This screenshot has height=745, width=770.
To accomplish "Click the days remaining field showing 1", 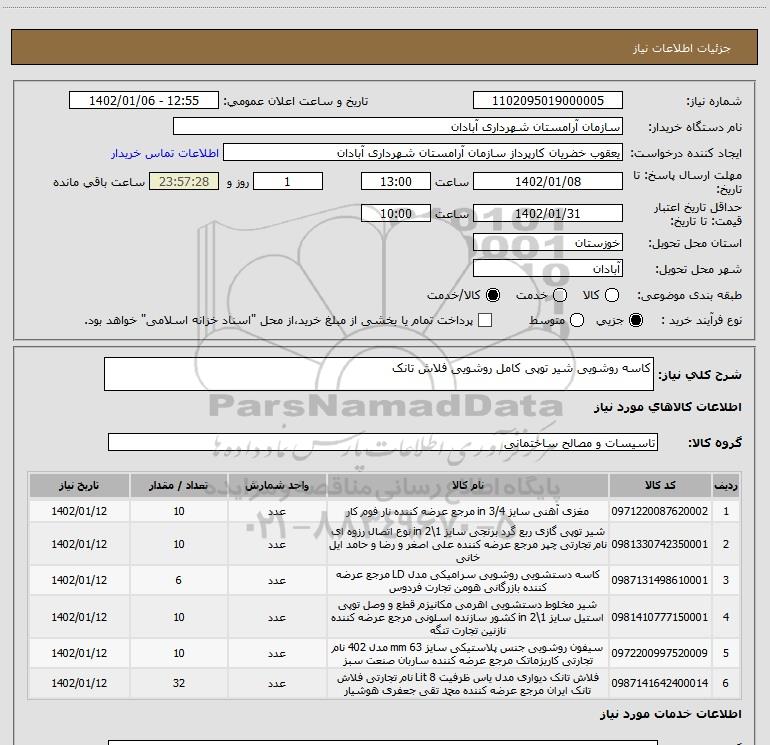I will (288, 181).
